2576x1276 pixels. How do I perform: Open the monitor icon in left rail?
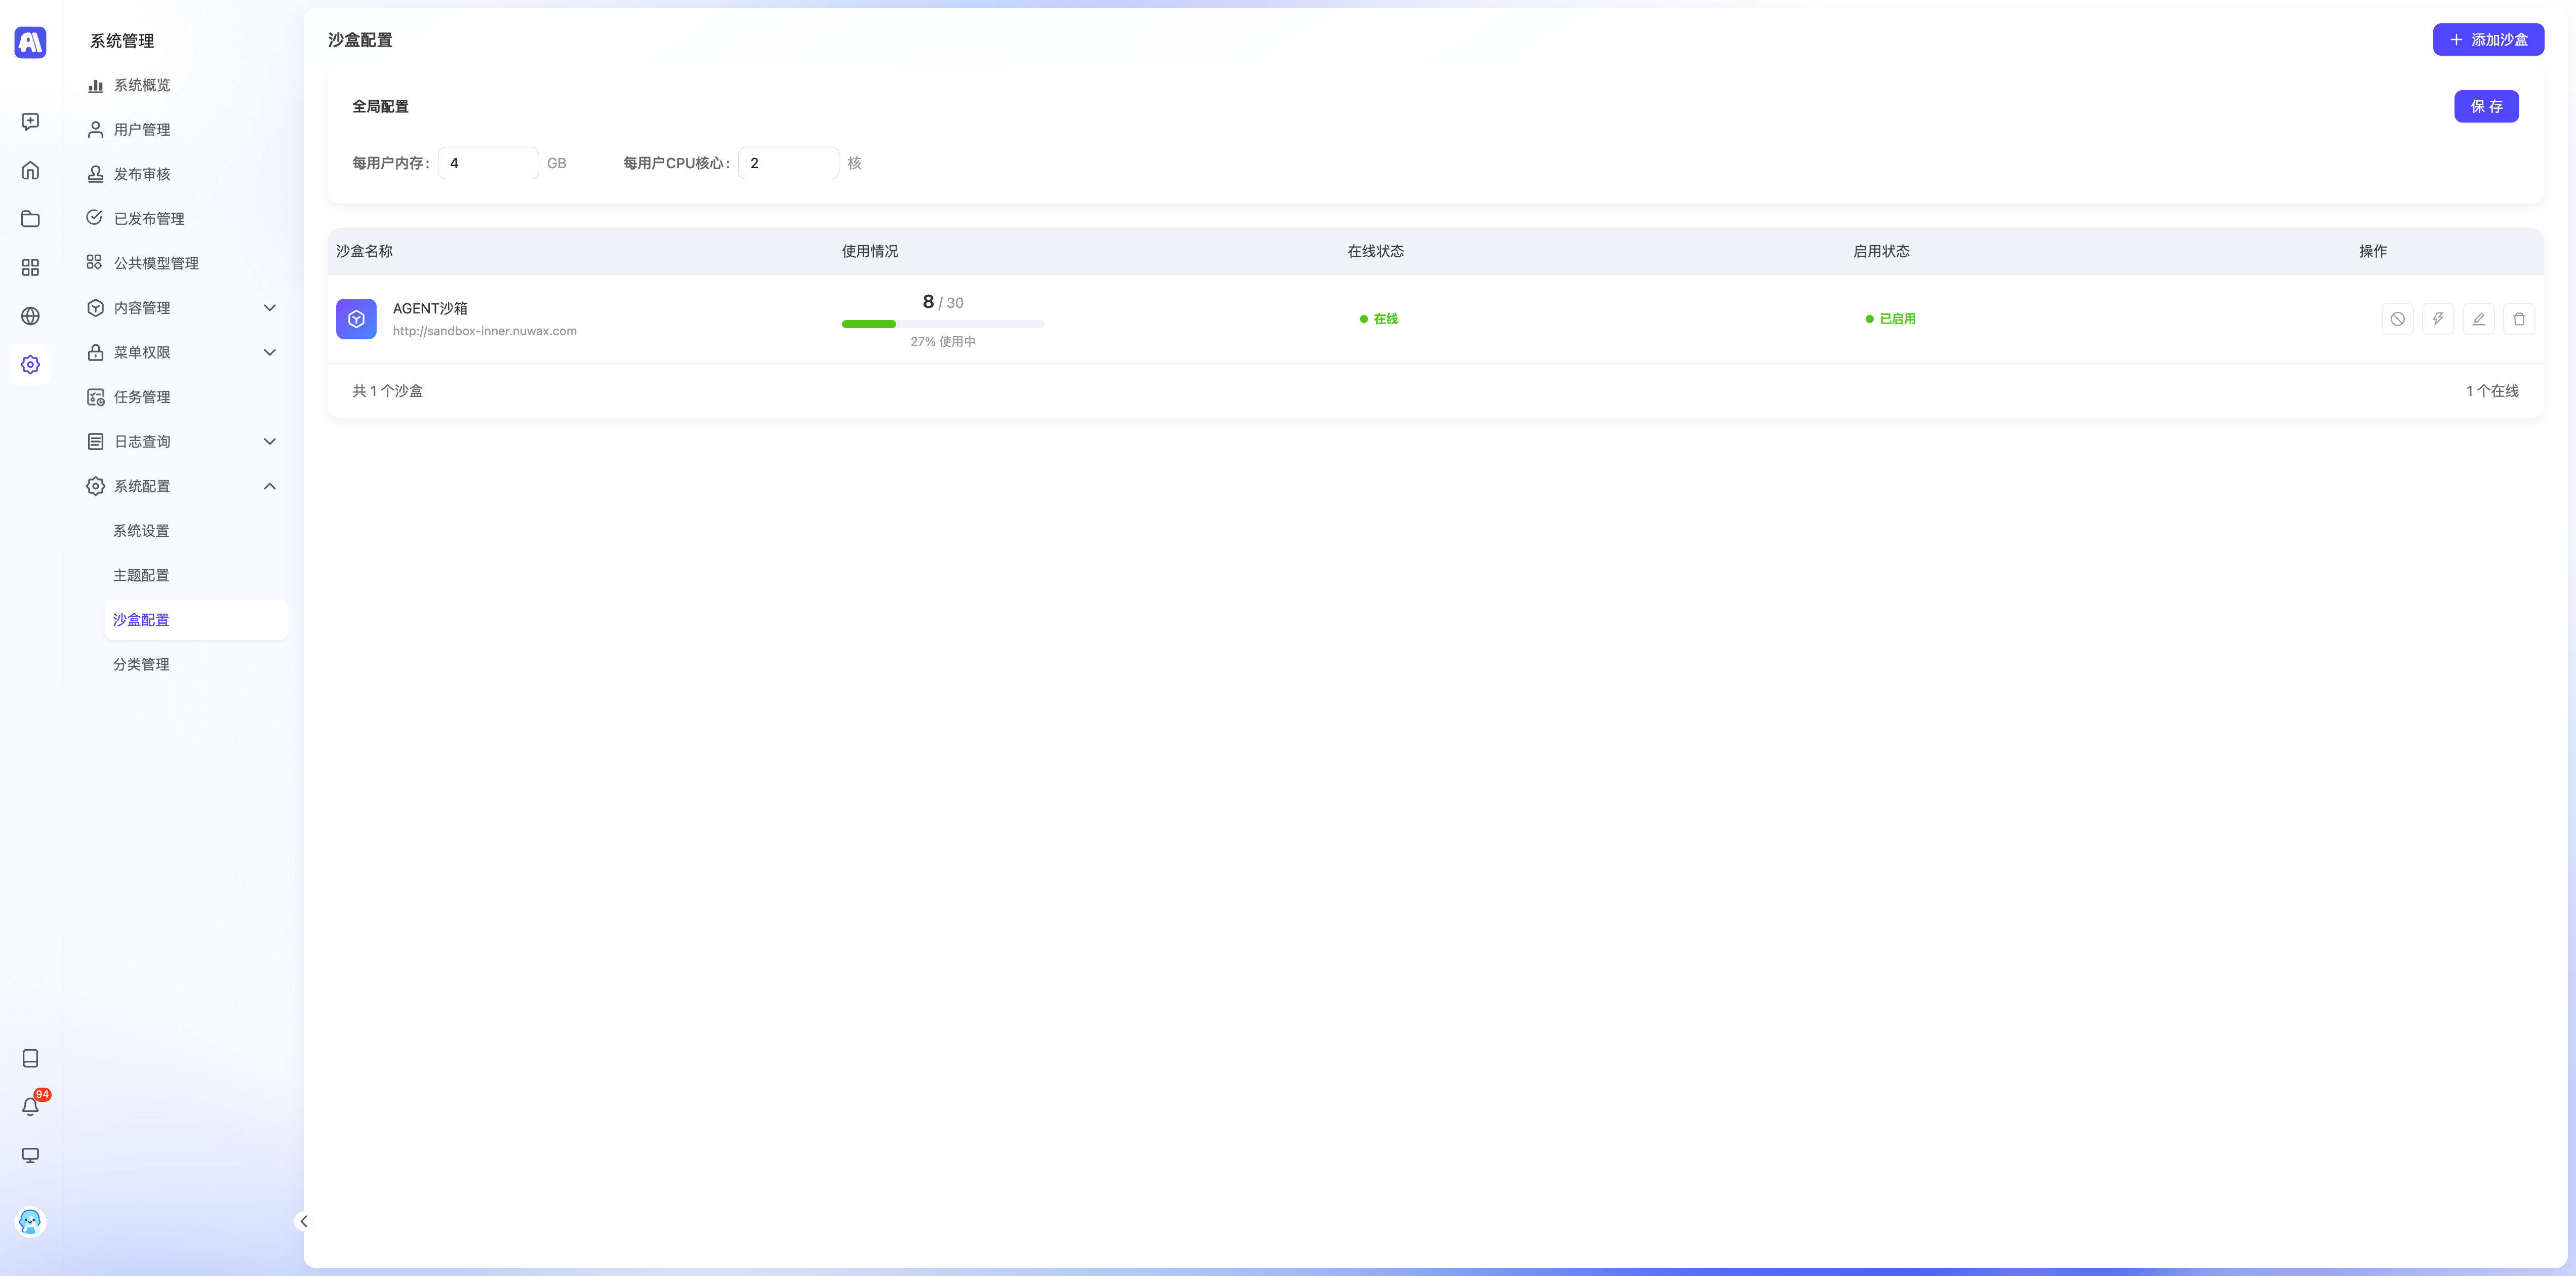30,1155
